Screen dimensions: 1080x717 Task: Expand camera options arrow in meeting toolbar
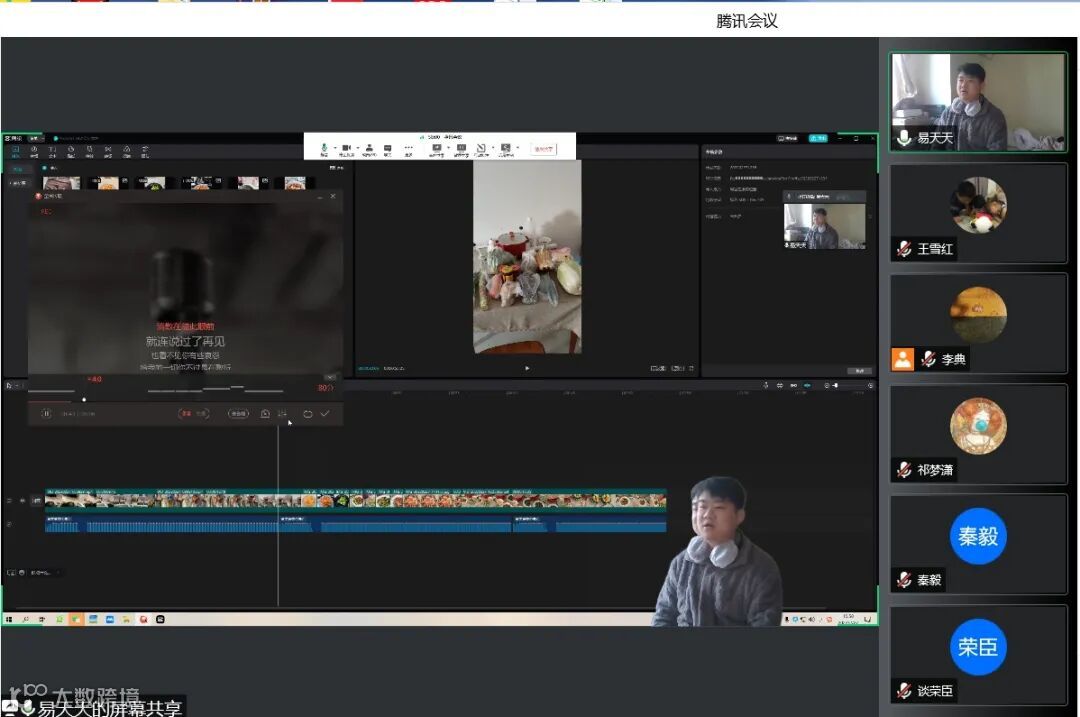[357, 147]
